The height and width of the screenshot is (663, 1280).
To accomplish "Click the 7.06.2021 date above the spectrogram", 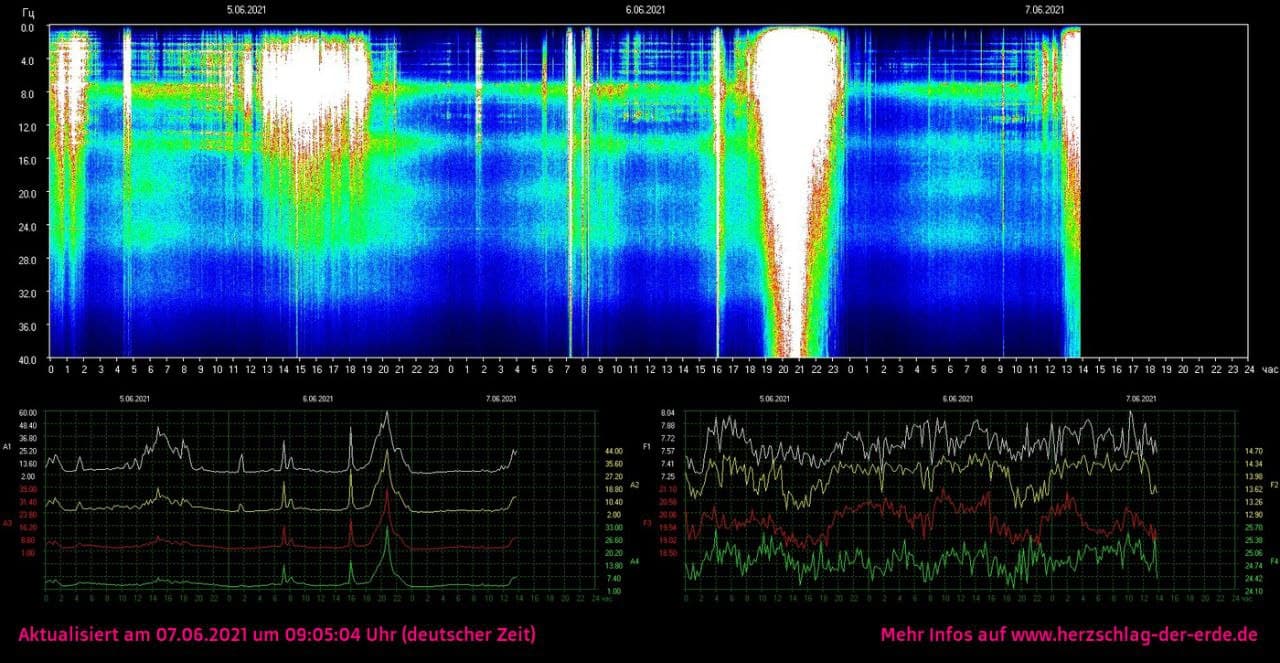I will pyautogui.click(x=1044, y=10).
